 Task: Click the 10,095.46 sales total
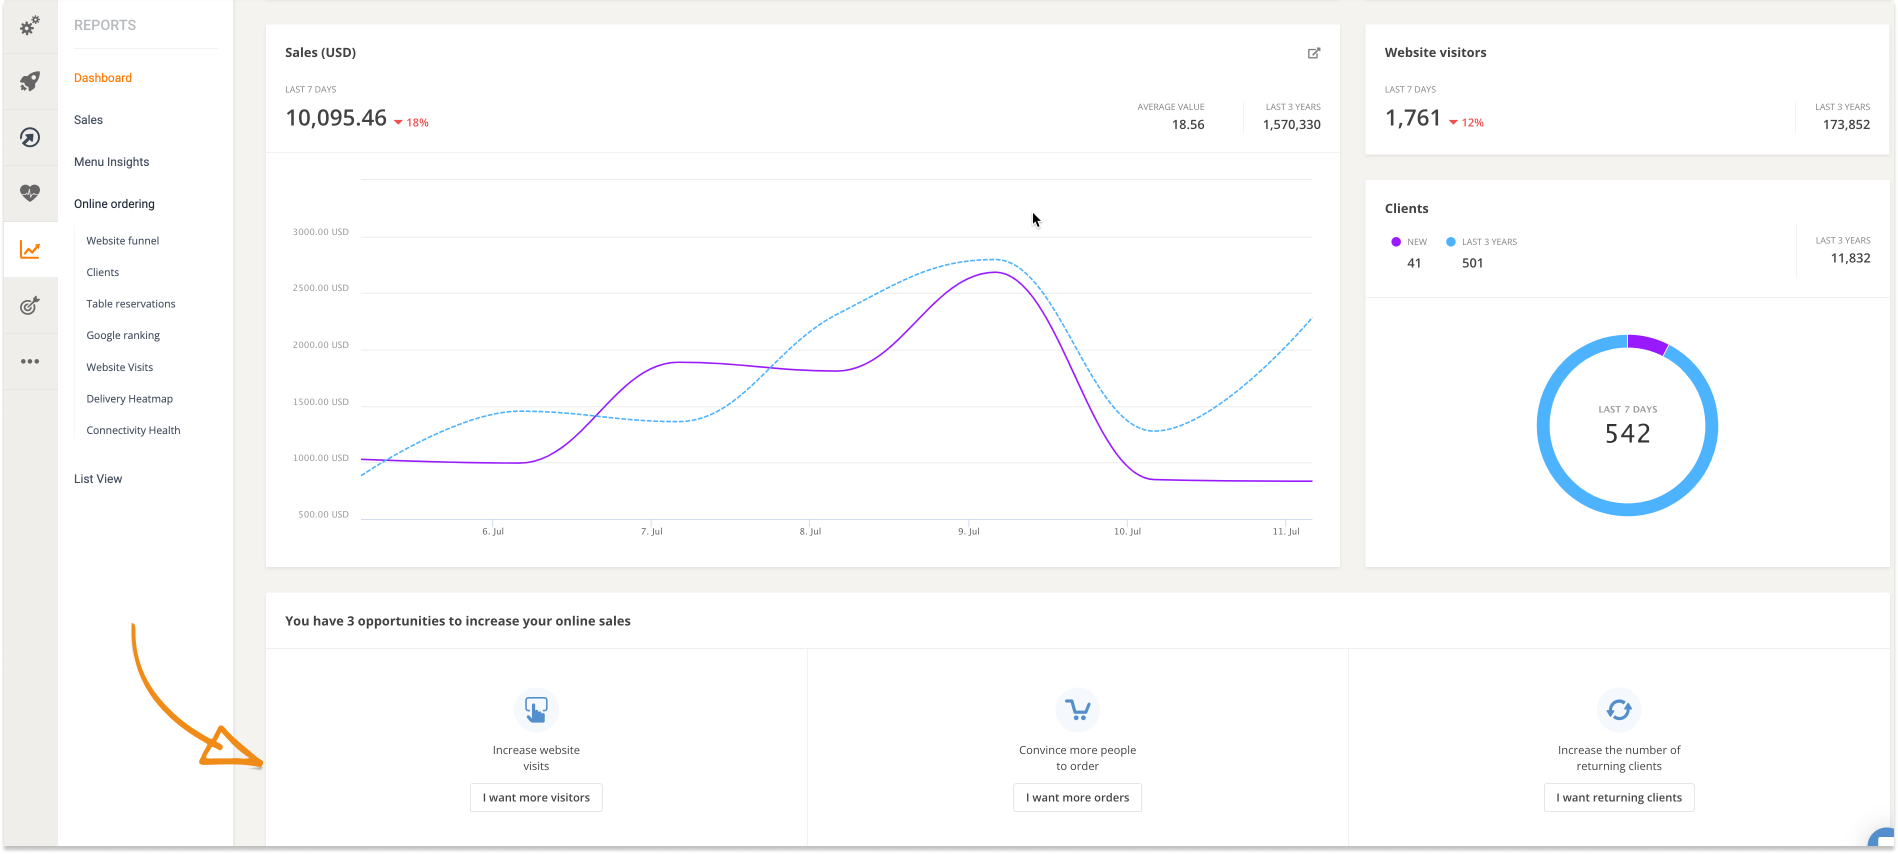pos(336,118)
